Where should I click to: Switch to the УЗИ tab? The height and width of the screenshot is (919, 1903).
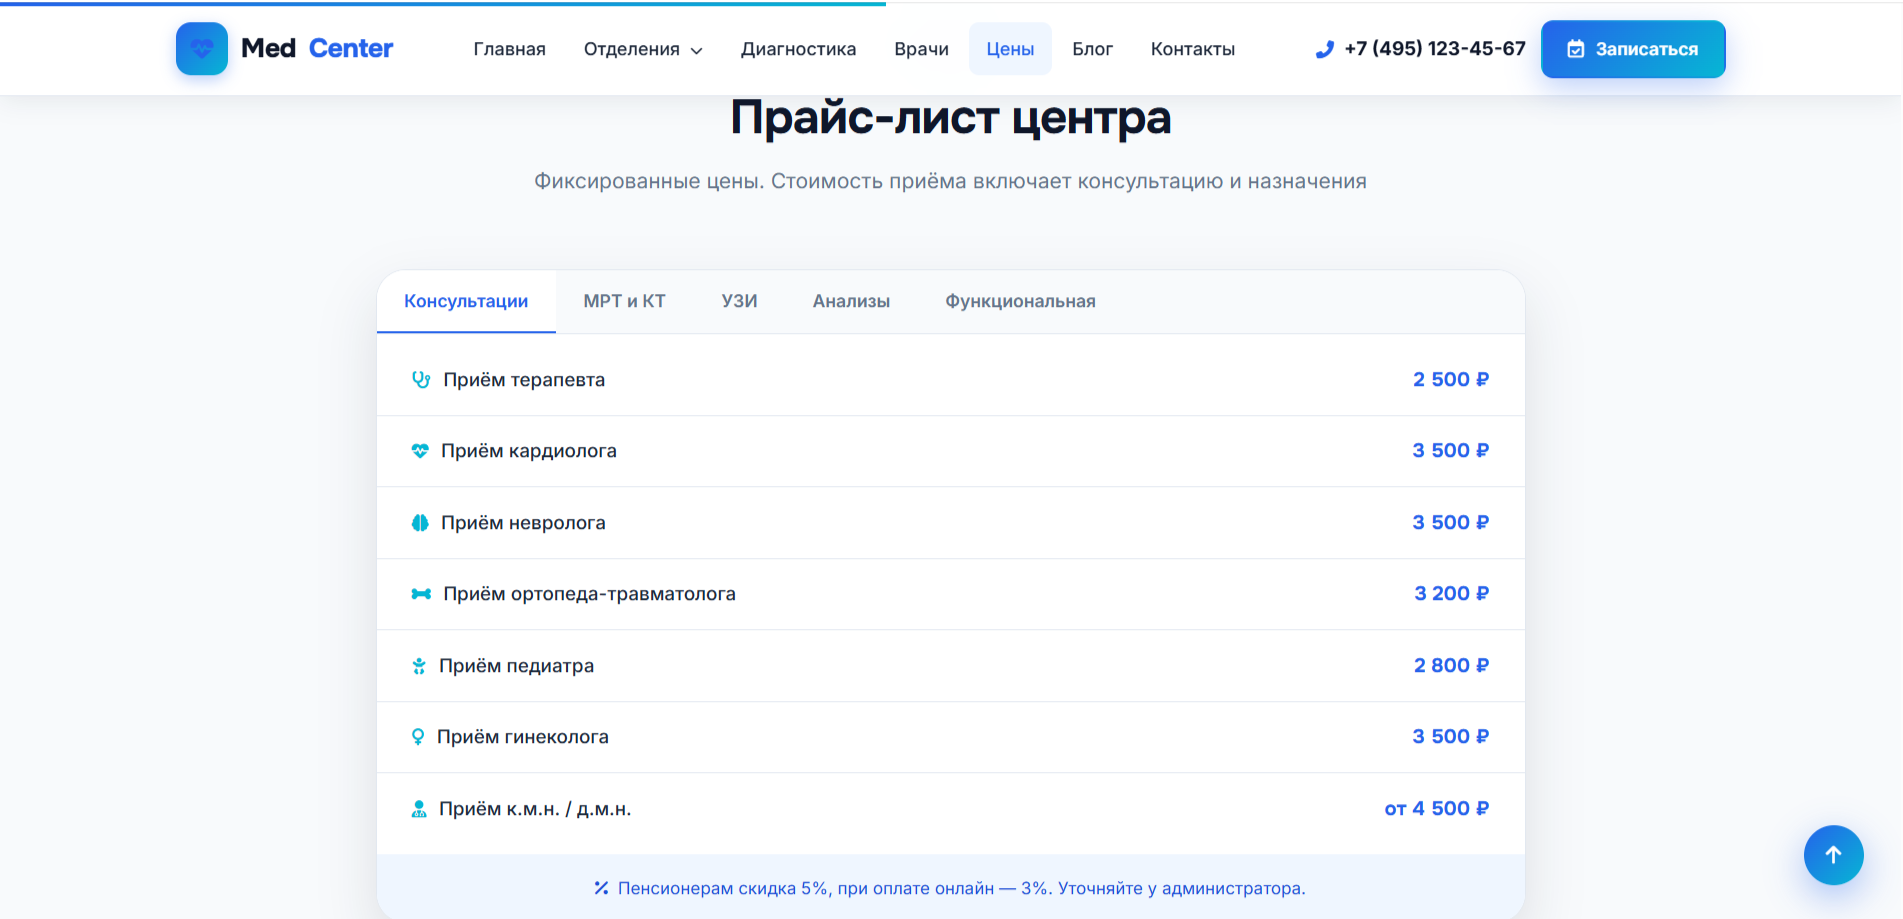click(x=739, y=301)
